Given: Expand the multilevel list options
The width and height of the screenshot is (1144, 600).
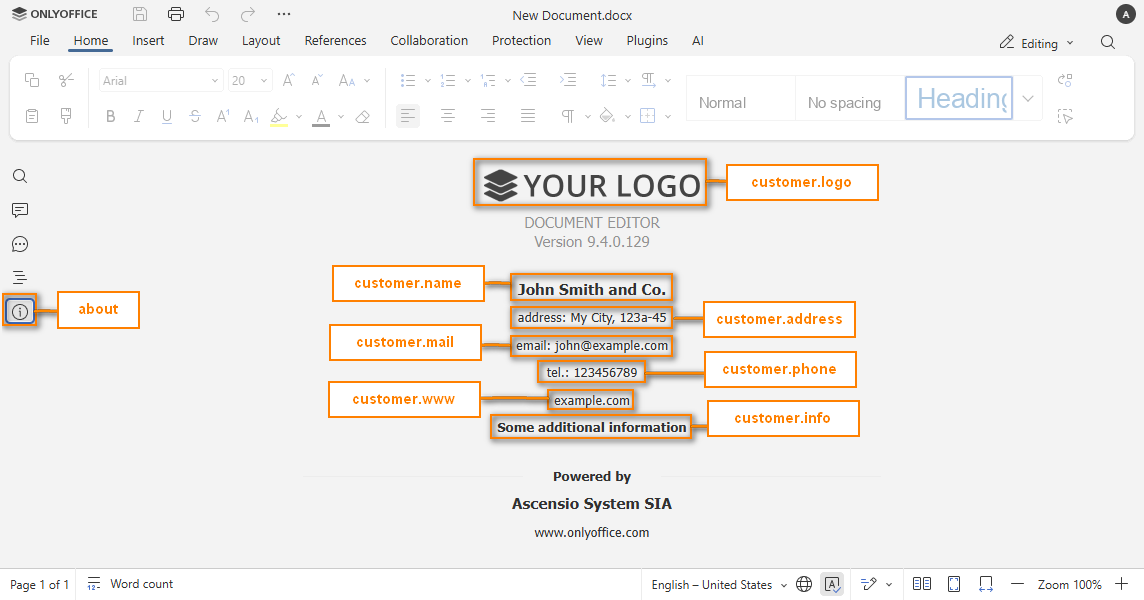Looking at the screenshot, I should 508,80.
